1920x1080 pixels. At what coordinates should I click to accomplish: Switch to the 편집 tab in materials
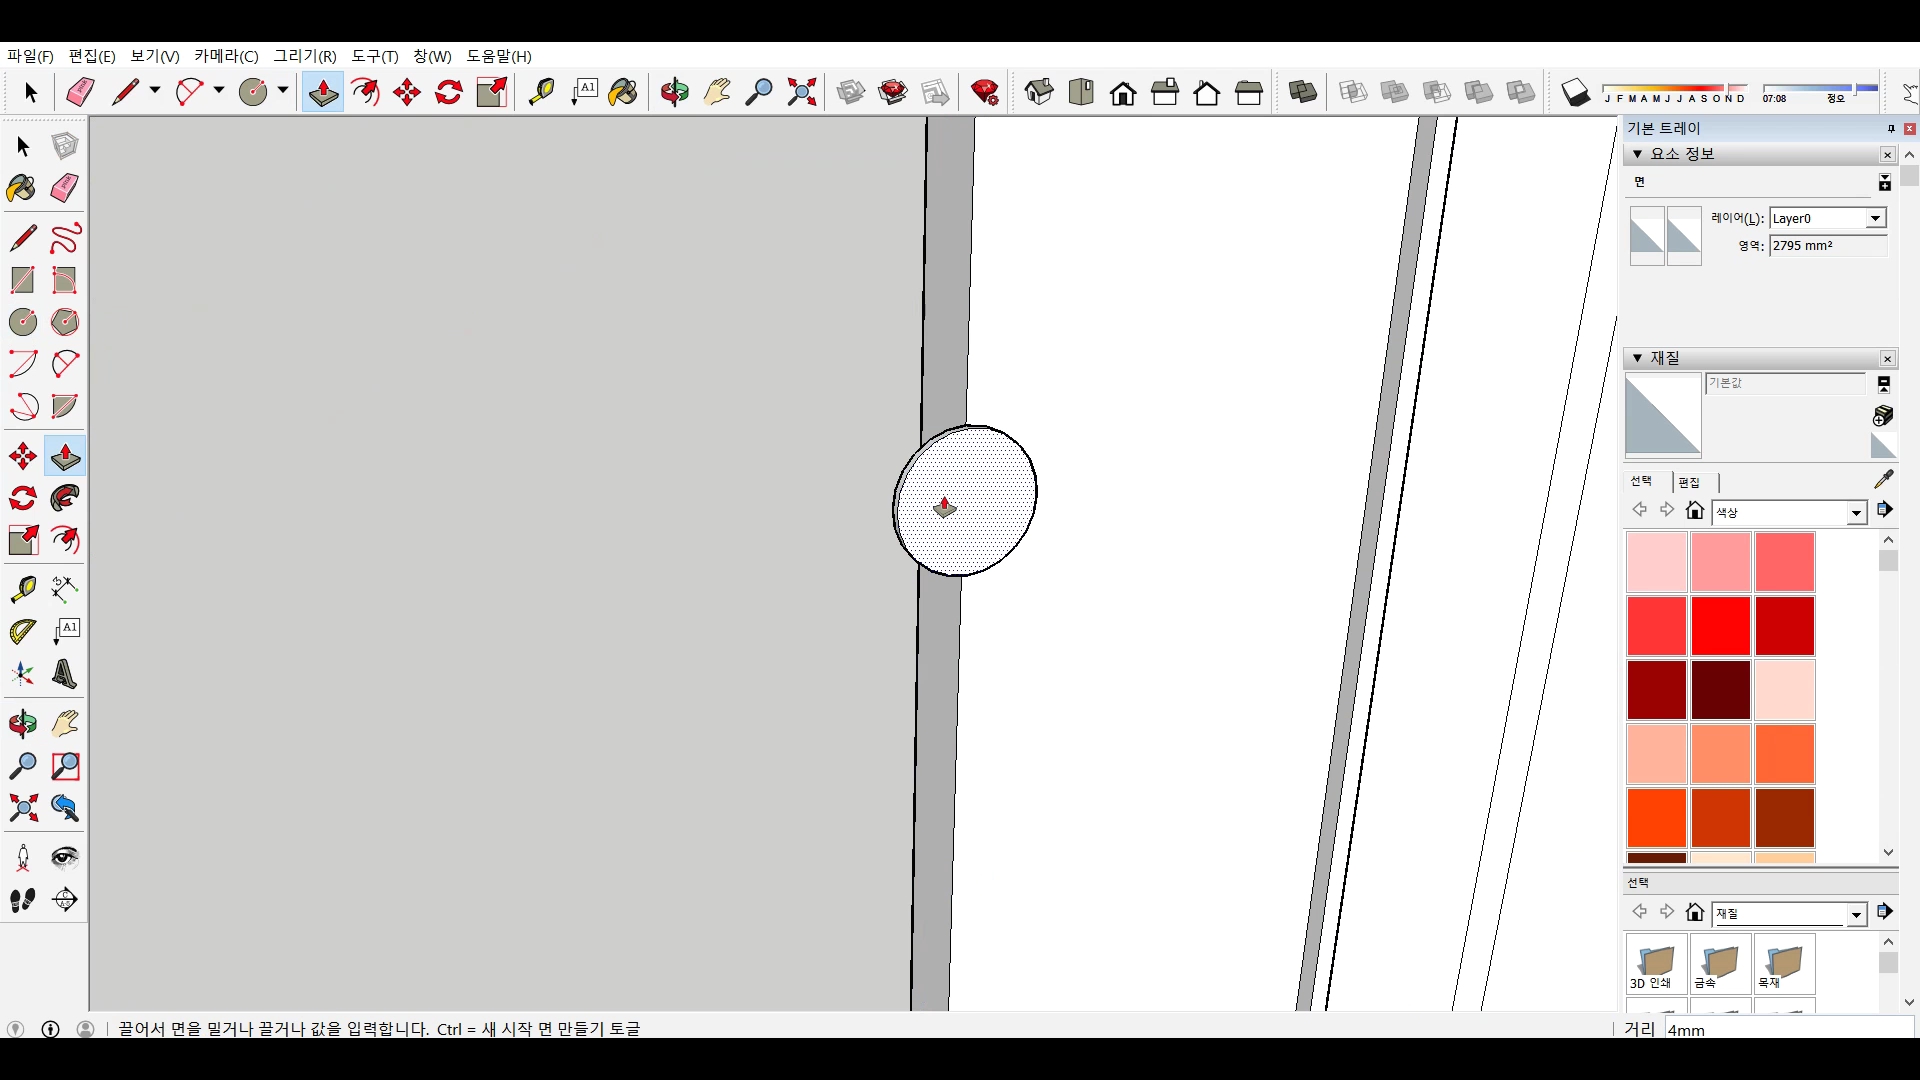tap(1689, 482)
